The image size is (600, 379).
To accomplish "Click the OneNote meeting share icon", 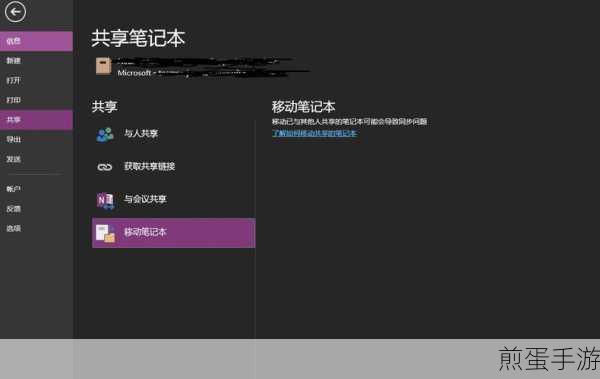I will [105, 200].
